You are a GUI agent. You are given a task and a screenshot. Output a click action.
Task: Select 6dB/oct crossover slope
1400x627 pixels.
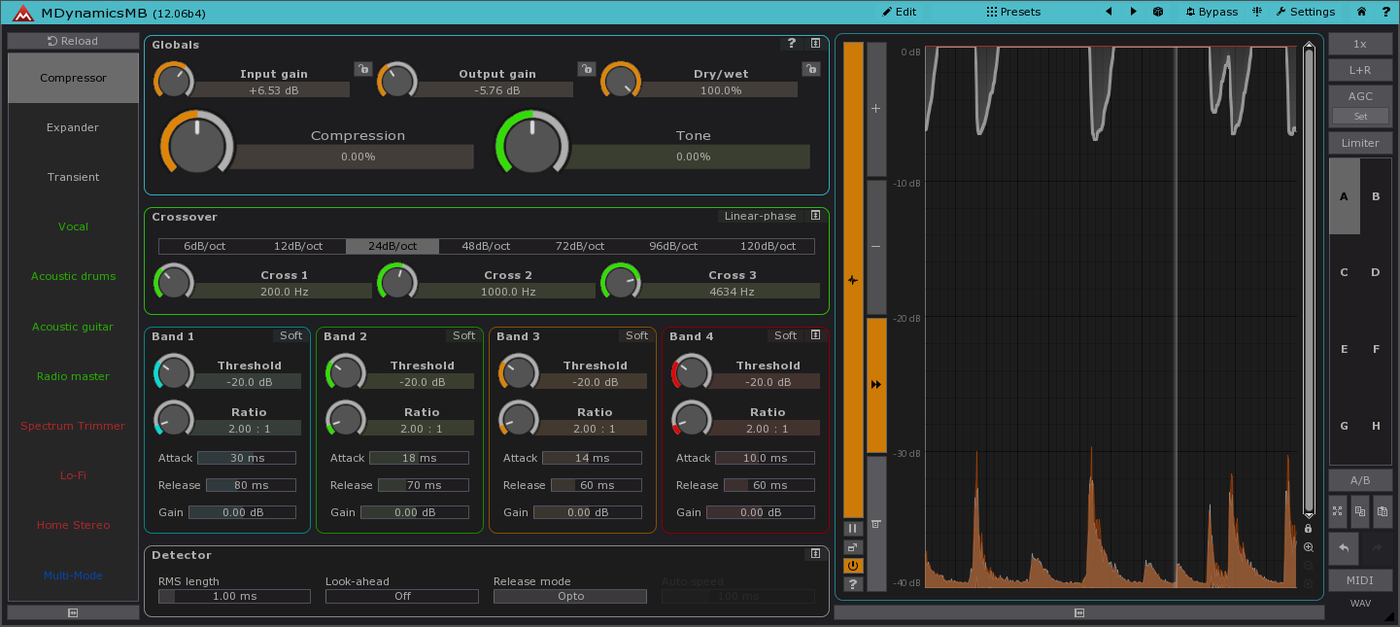tap(205, 246)
